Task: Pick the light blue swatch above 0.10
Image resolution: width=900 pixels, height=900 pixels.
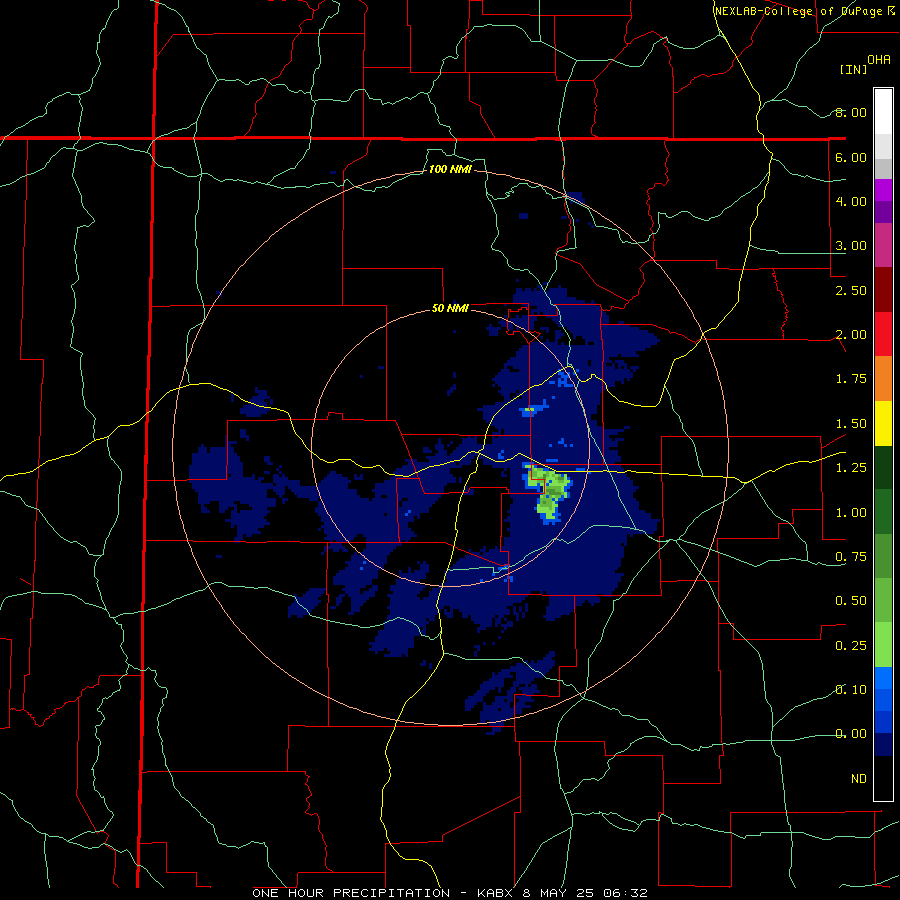Action: click(x=883, y=678)
